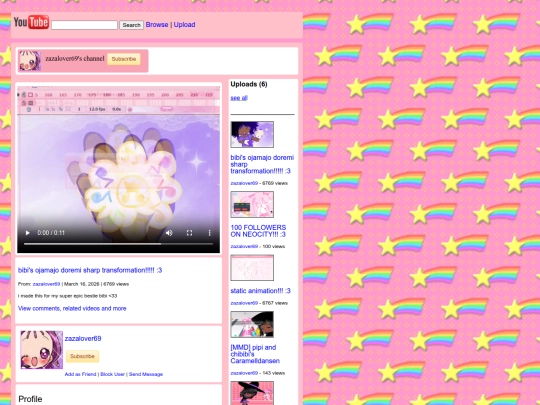Screen dimensions: 540x405
Task: Click 'Add as Friend'
Action: pos(80,374)
